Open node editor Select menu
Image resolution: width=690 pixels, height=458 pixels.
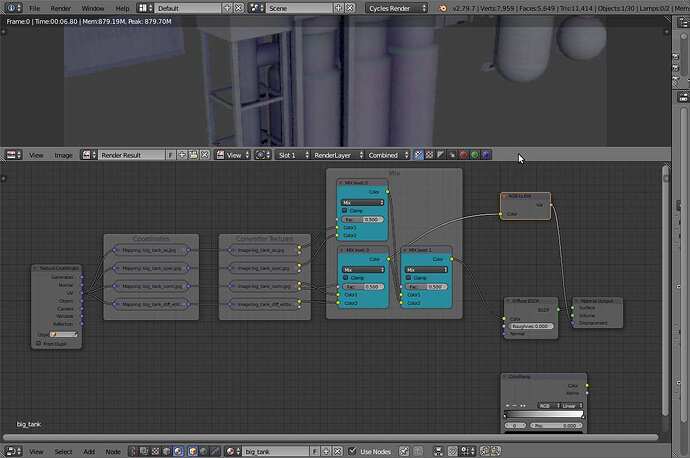(63, 451)
